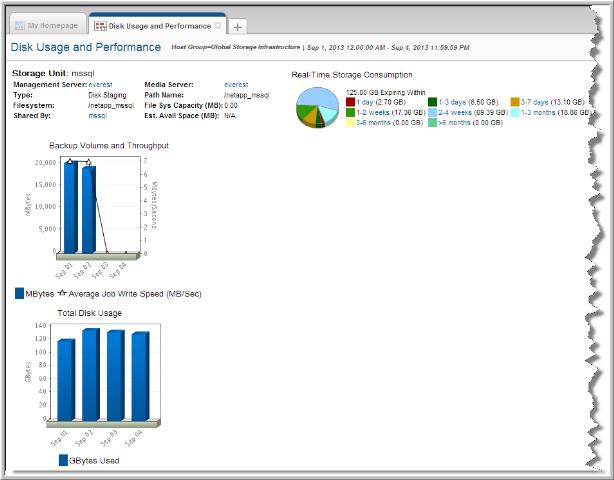Viewport: 614px width, 480px height.
Task: Click the GBytes Used legend icon
Action: tap(63, 460)
